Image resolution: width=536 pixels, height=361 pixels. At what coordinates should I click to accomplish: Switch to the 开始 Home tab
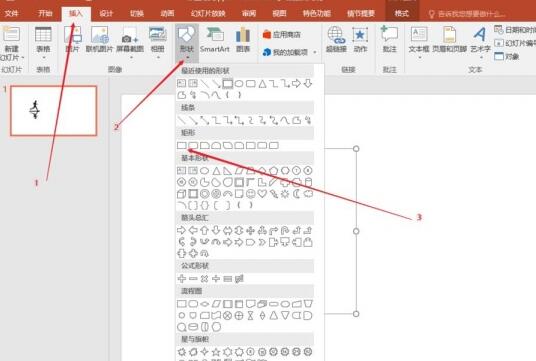pyautogui.click(x=45, y=14)
